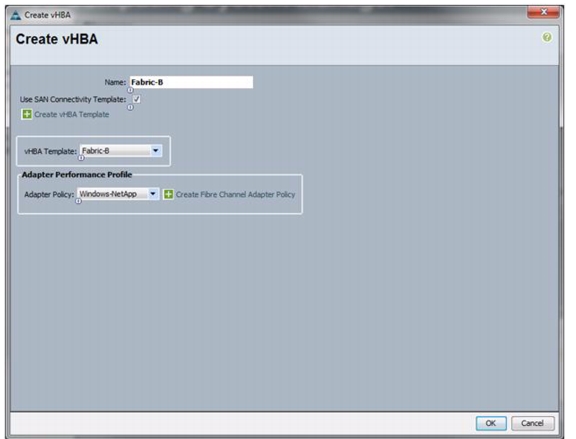Dismiss dialog with the Cancel button
The width and height of the screenshot is (576, 439).
532,423
